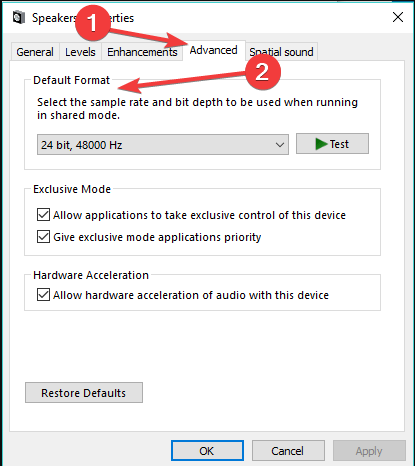The image size is (415, 466).
Task: Click the speaker icon in title bar
Action: [19, 17]
